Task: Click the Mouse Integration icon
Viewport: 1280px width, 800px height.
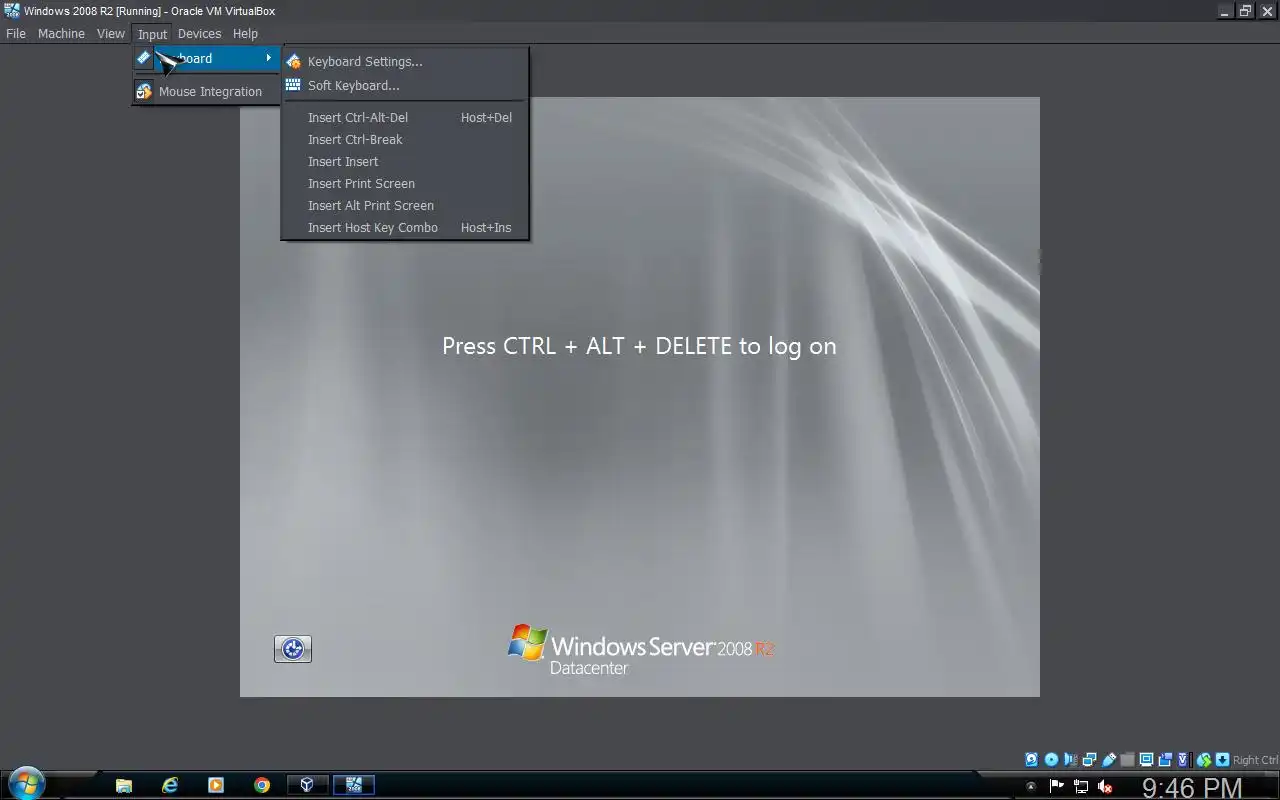Action: point(144,91)
